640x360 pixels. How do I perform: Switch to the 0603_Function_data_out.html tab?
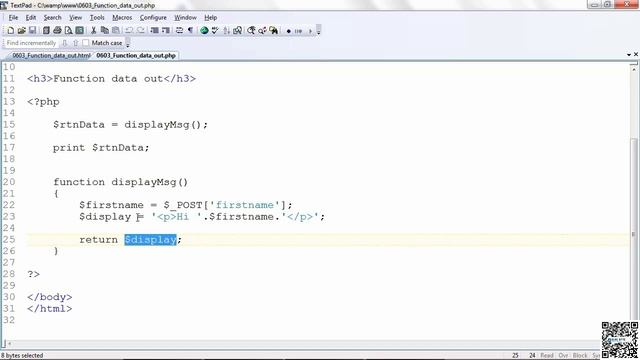click(x=51, y=55)
